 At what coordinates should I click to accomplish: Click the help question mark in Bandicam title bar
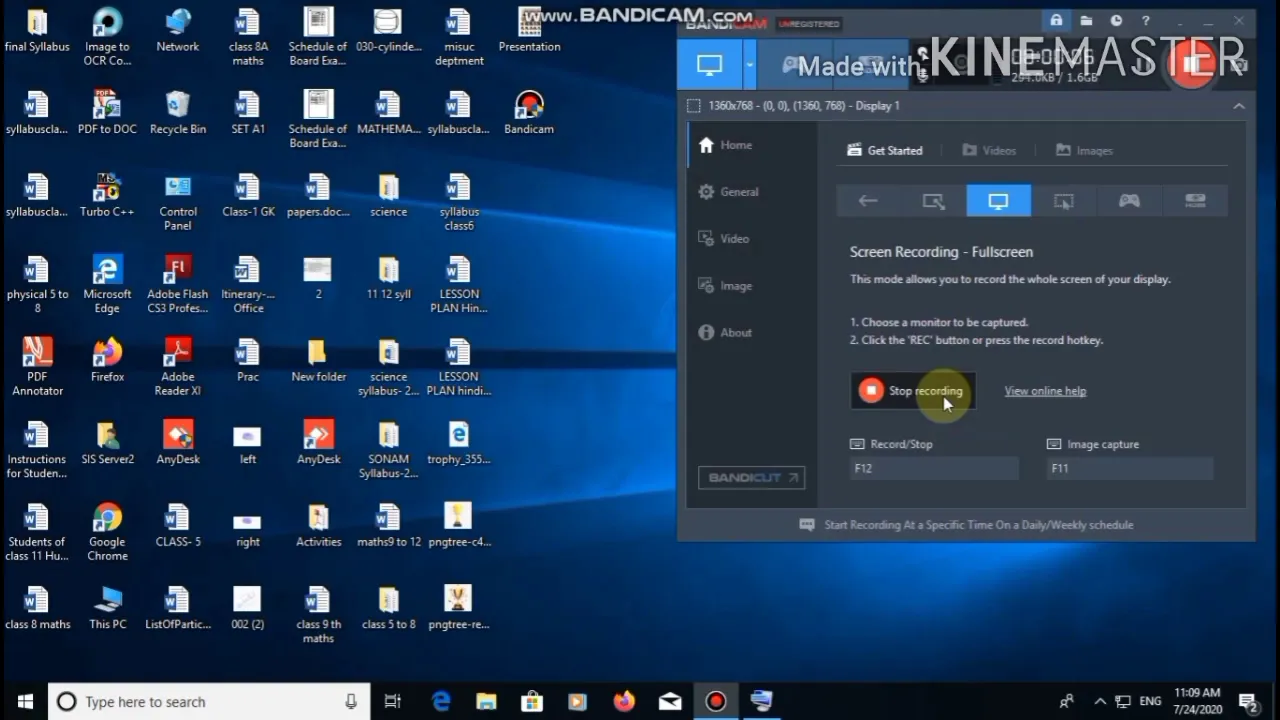[1146, 20]
